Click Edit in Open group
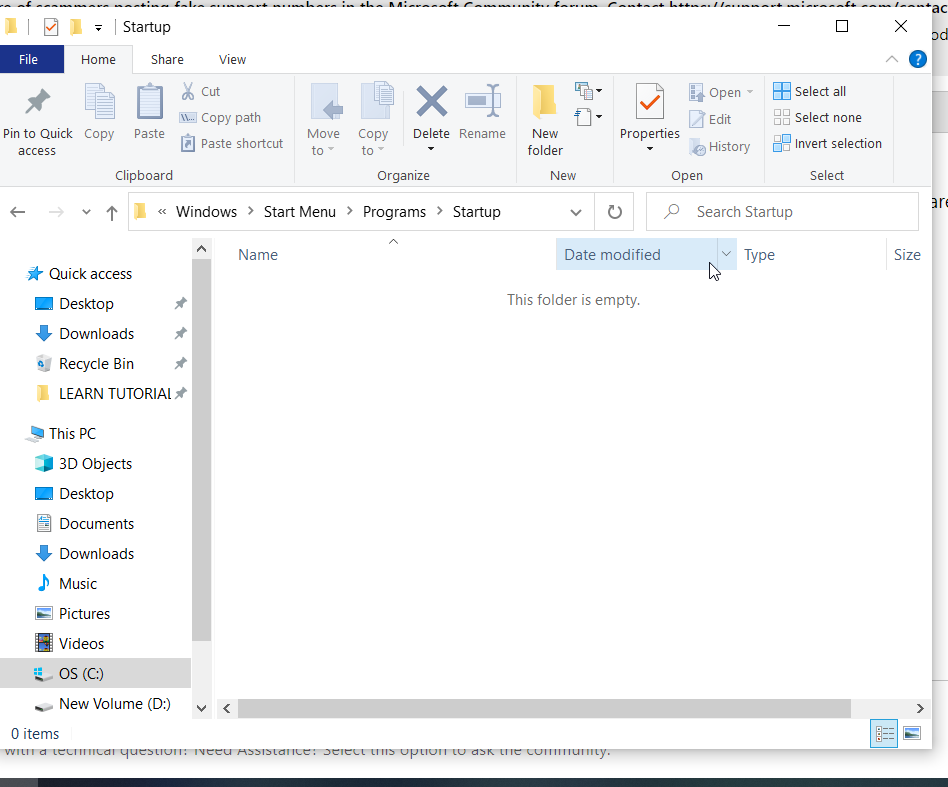948x787 pixels. [711, 119]
